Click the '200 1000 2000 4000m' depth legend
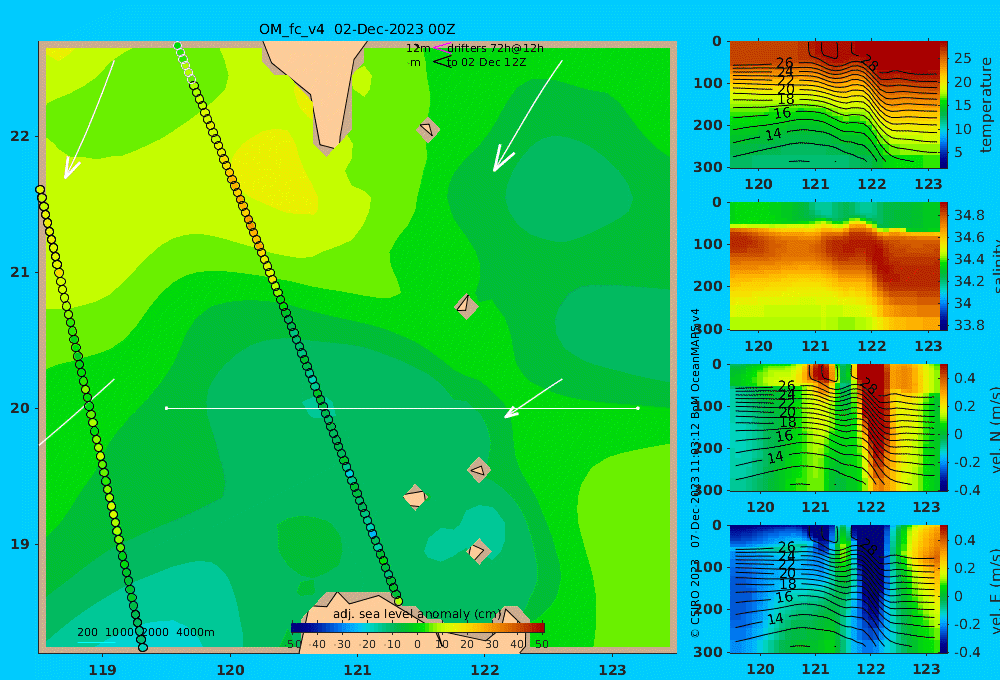This screenshot has width=1000, height=680. click(145, 632)
